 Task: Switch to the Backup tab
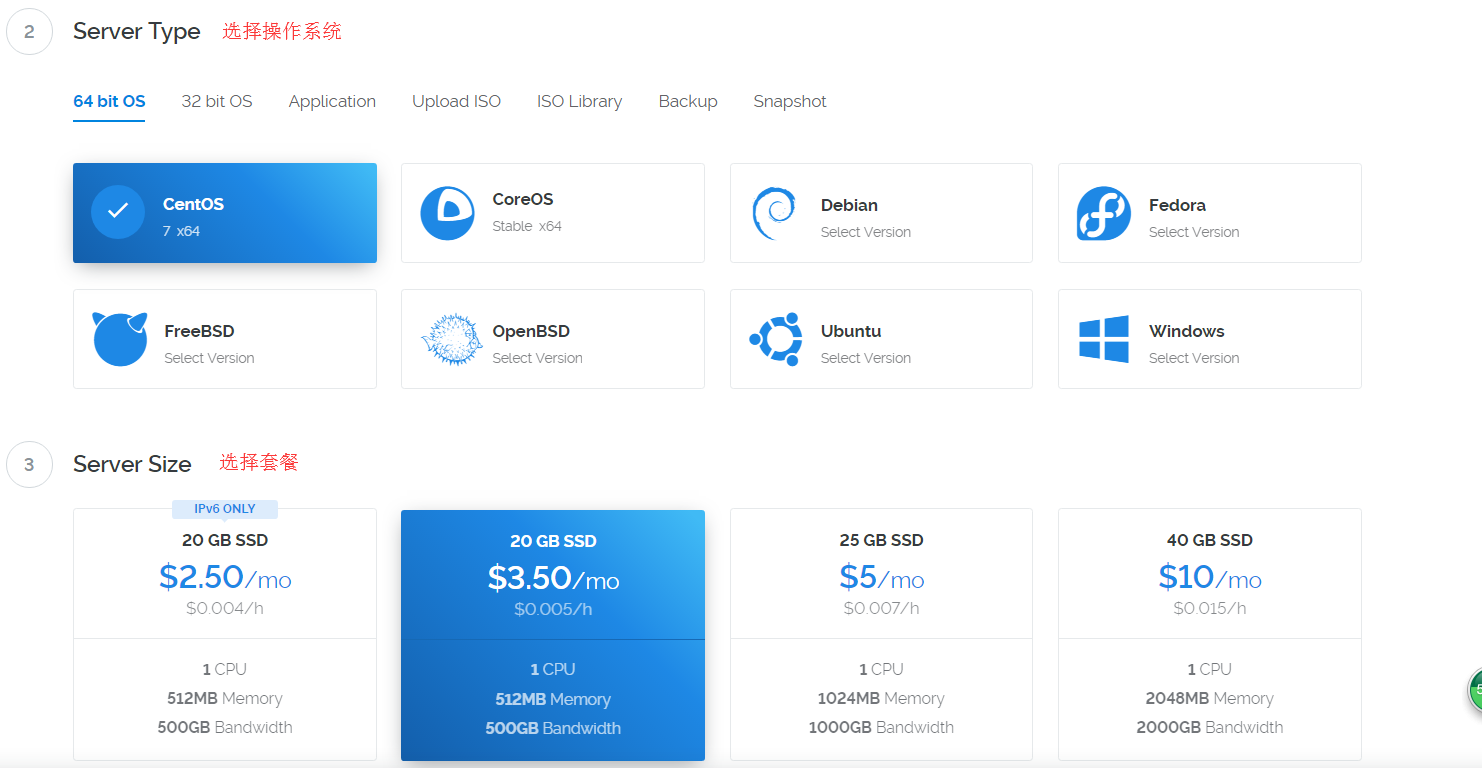pos(688,101)
